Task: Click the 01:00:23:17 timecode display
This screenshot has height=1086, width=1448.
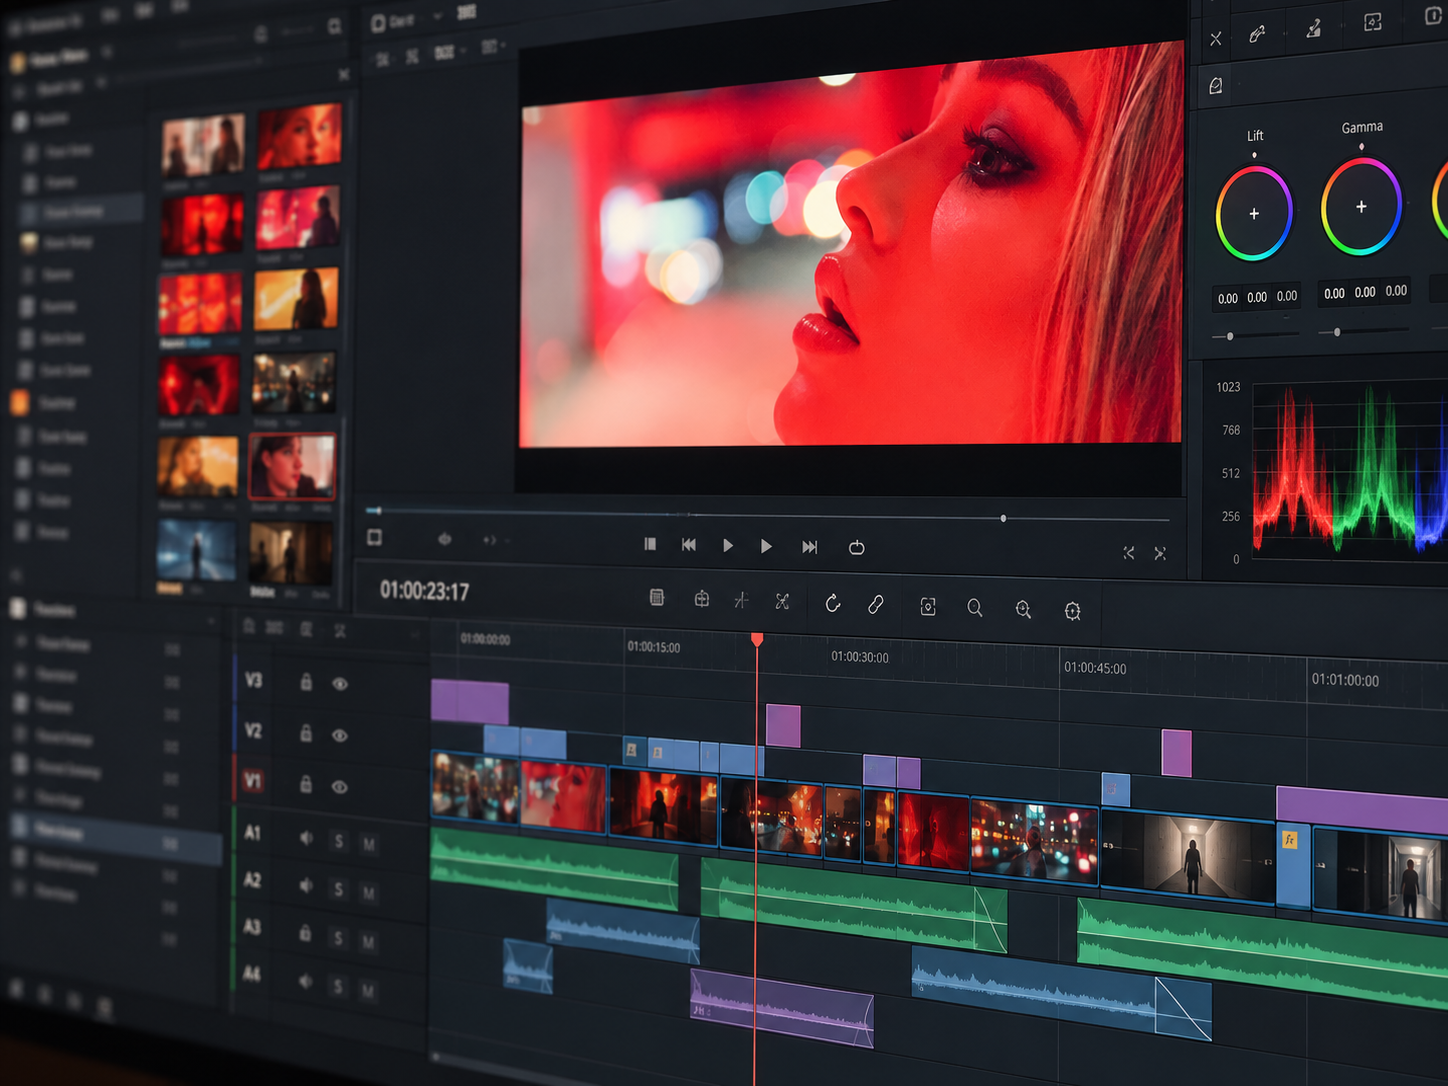Action: (x=424, y=591)
